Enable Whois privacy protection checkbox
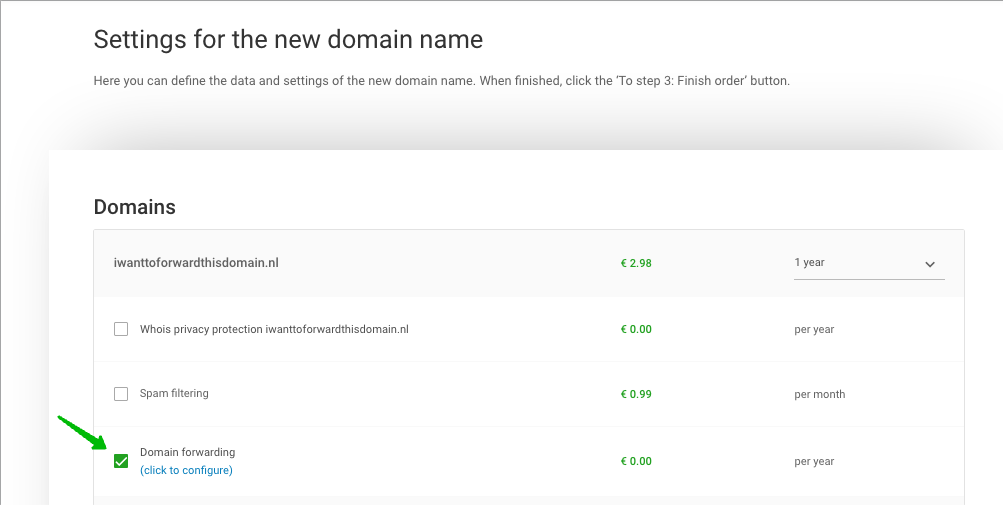The image size is (1003, 505). [x=121, y=329]
